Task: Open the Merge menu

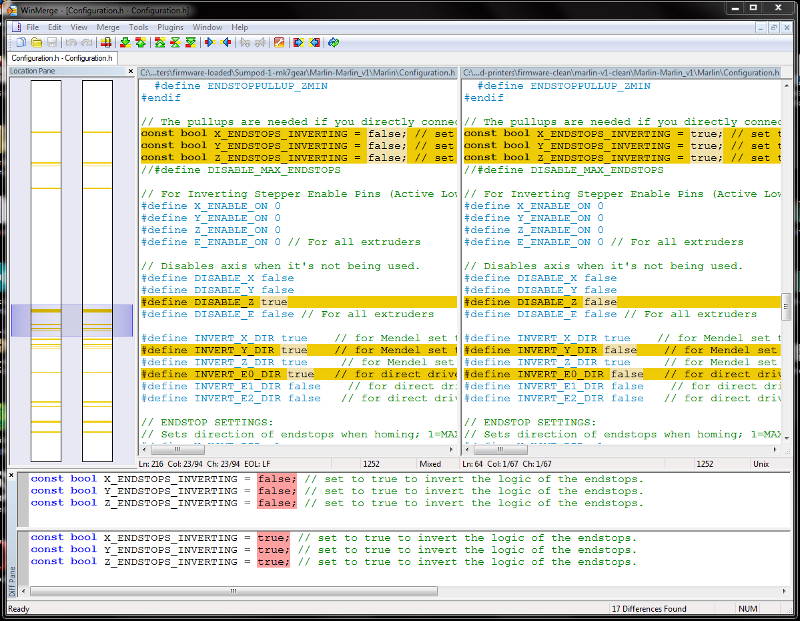Action: (108, 28)
